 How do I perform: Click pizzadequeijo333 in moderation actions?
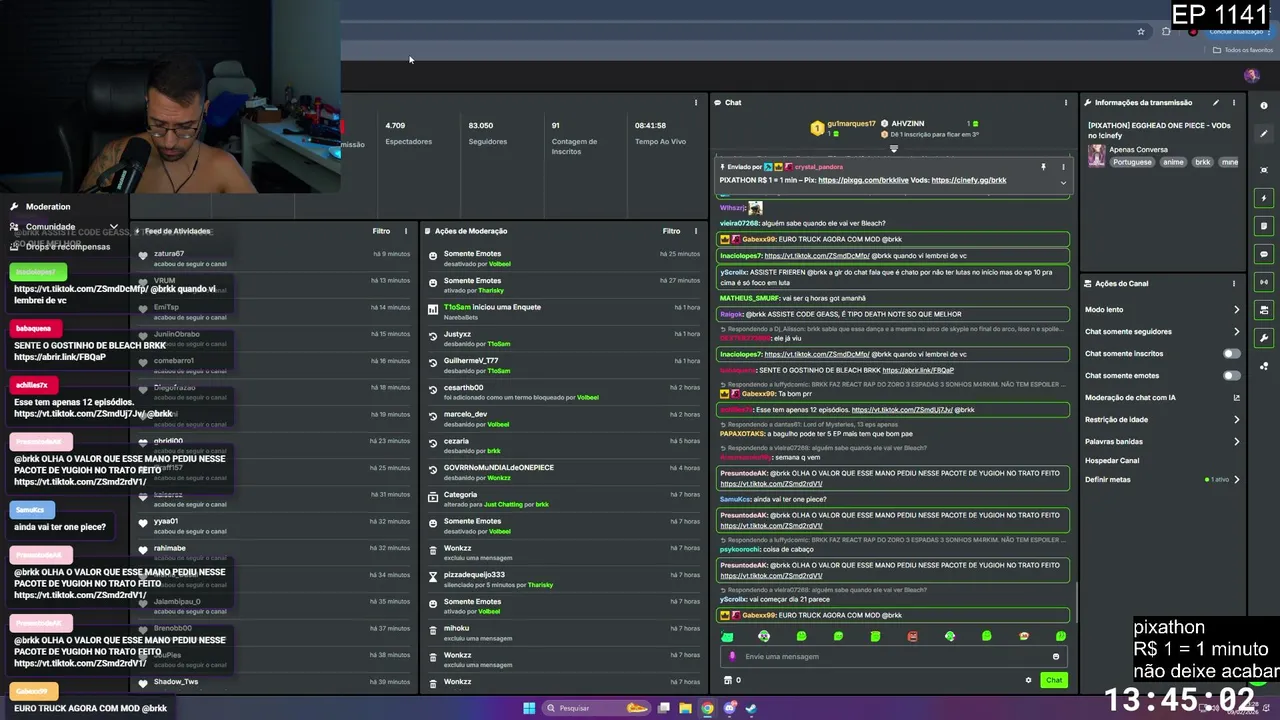[474, 575]
